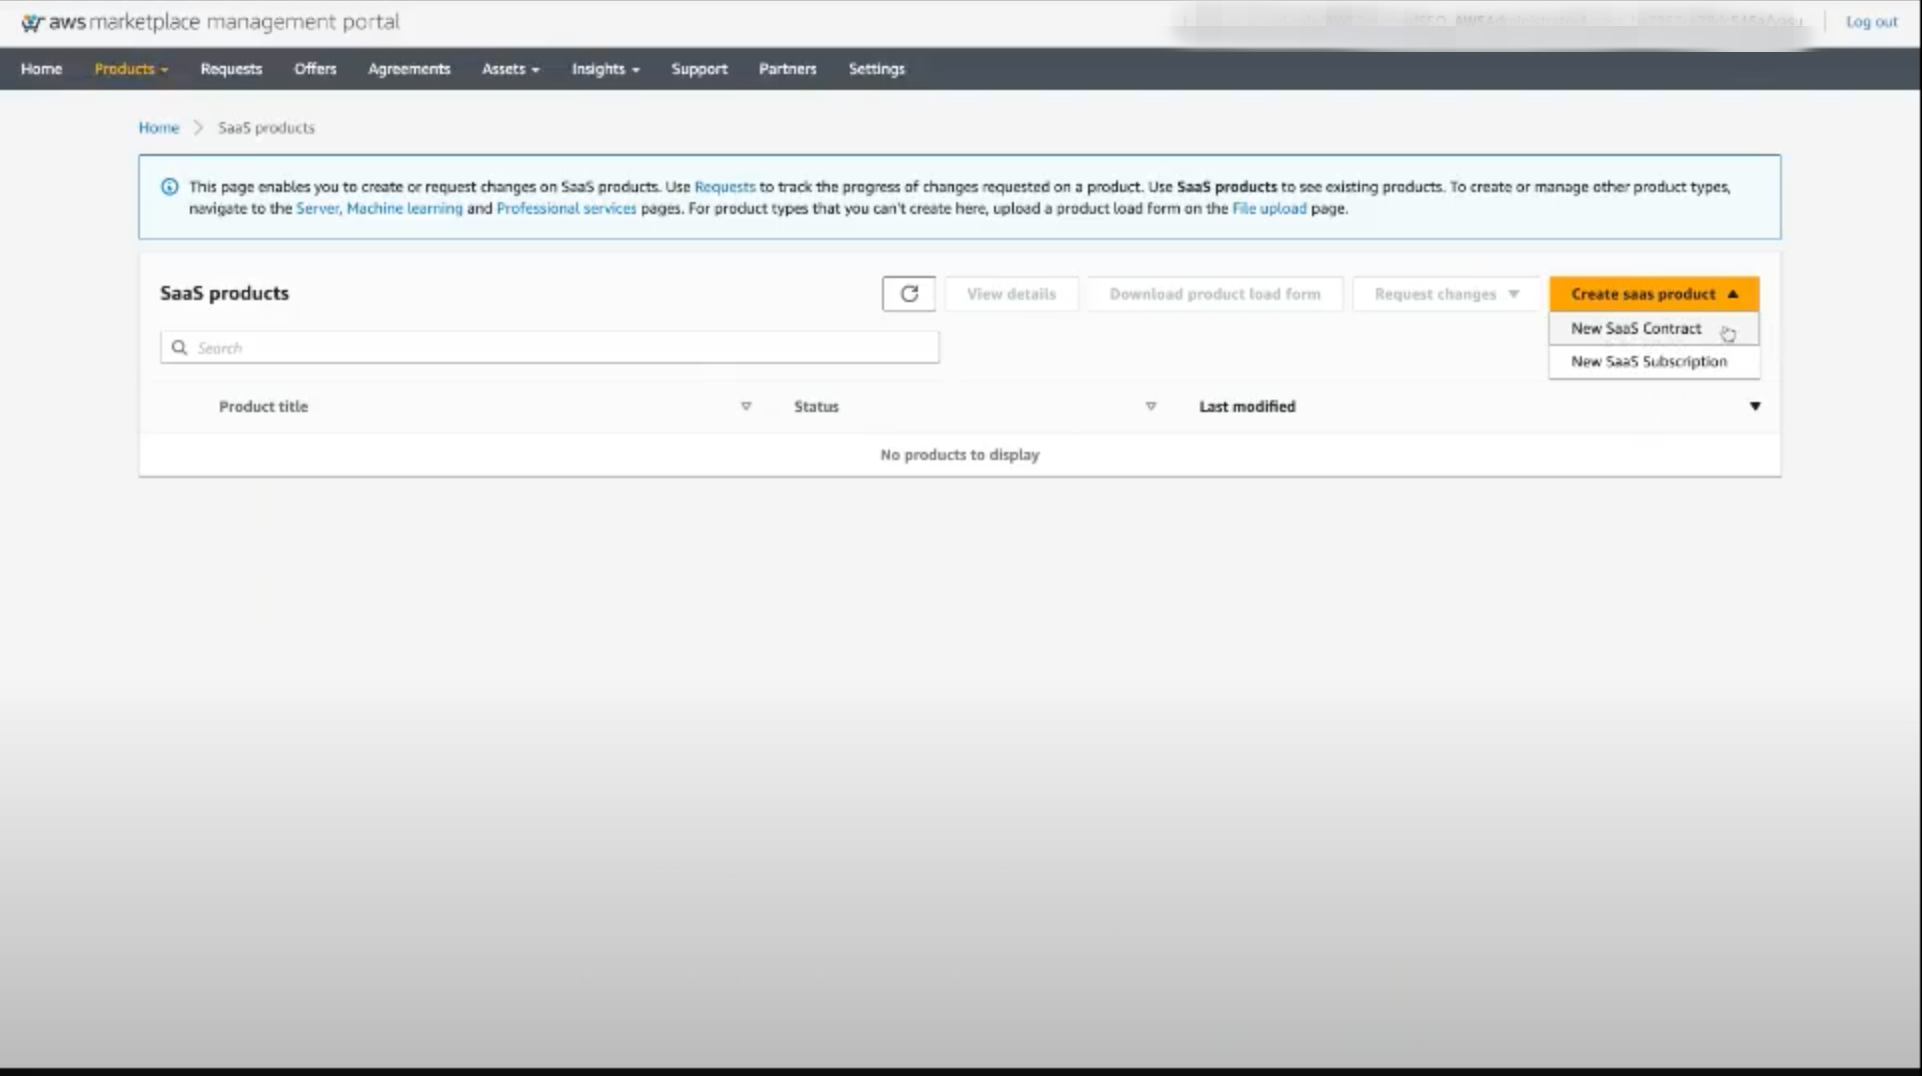Image resolution: width=1922 pixels, height=1076 pixels.
Task: Open the Requests nav item
Action: tap(231, 69)
